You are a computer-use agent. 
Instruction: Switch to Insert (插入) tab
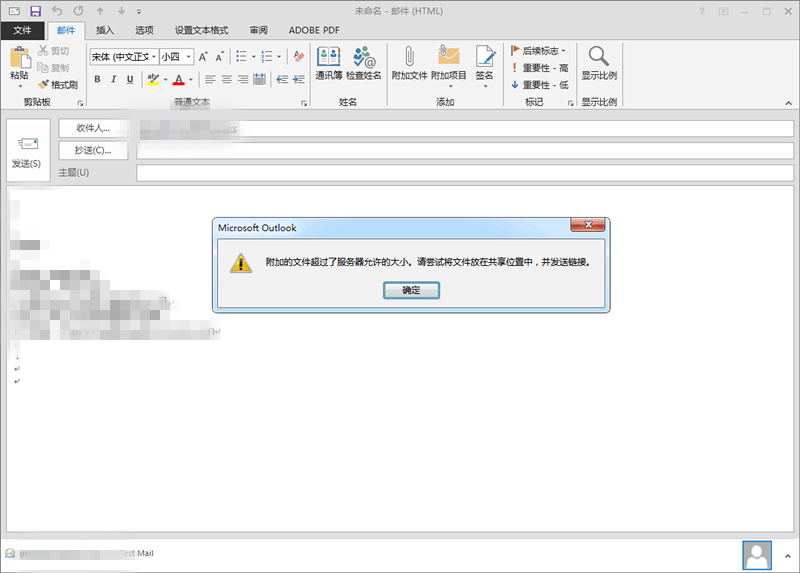pos(105,30)
